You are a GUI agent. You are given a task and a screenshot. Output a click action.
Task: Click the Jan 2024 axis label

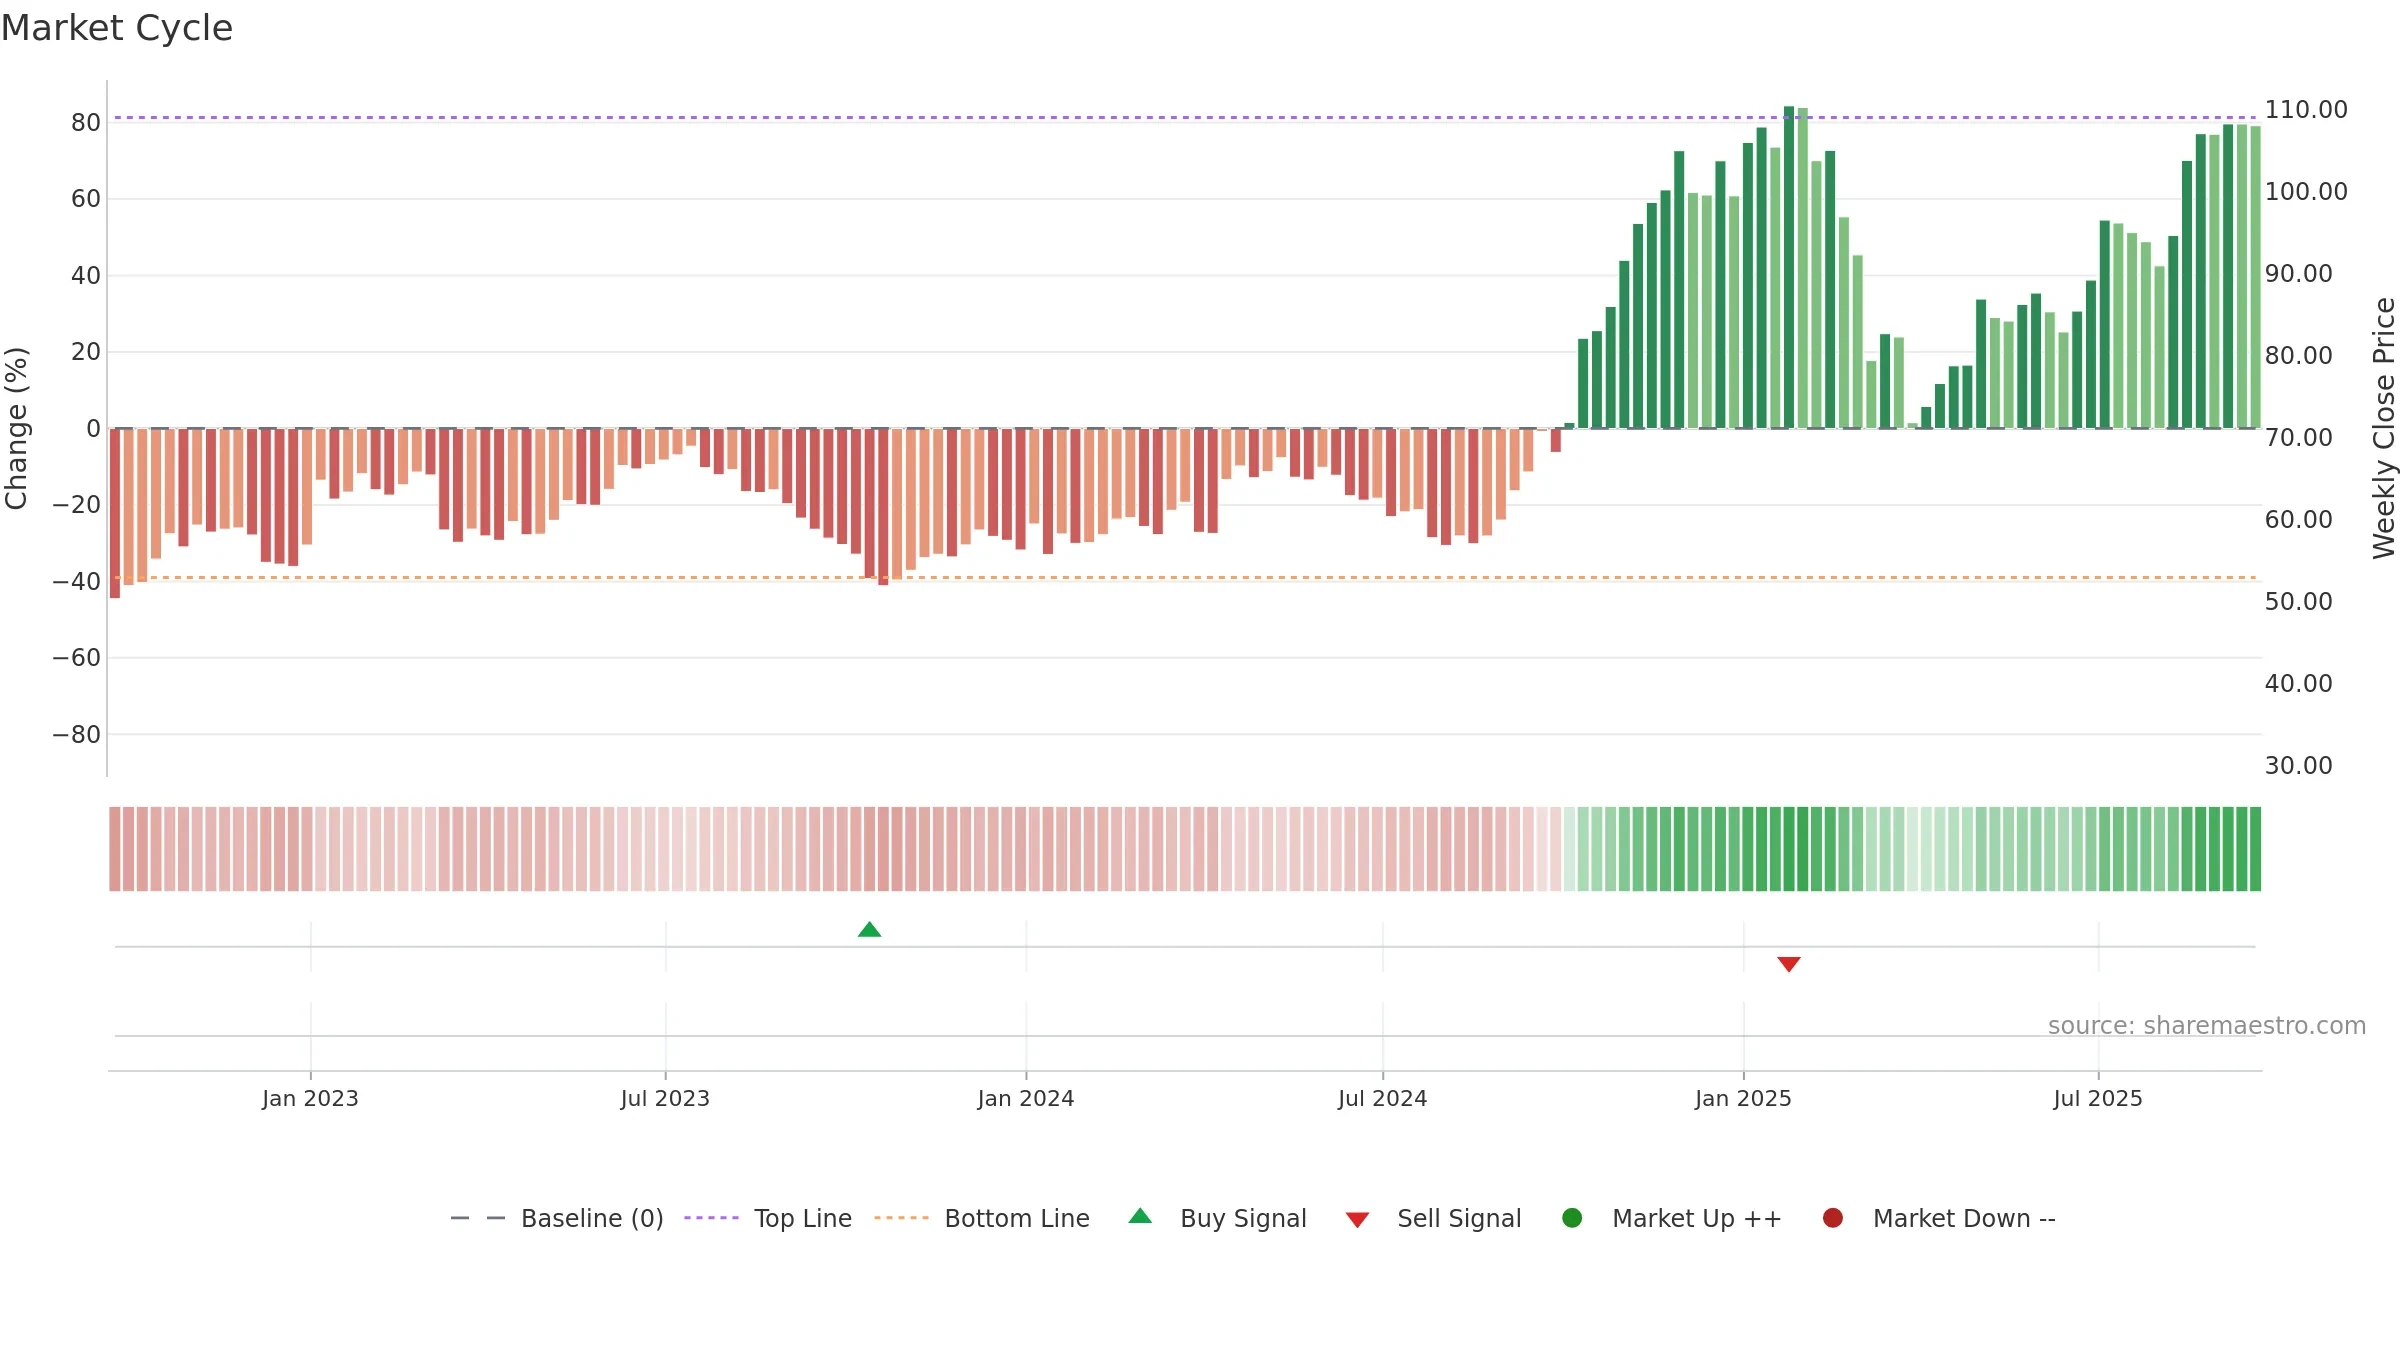[x=1026, y=1099]
